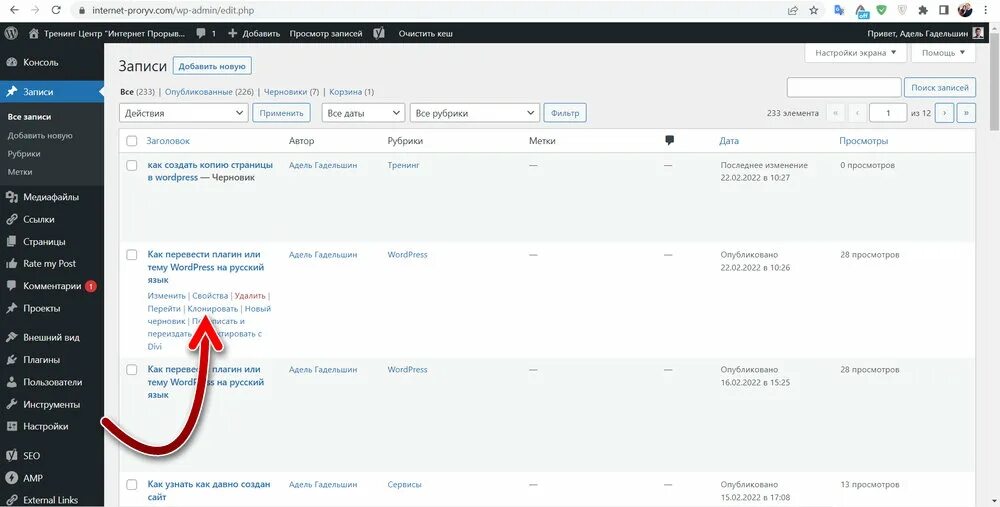Viewport: 1000px width, 507px height.
Task: Click Очистить кеш in admin bar
Action: (x=425, y=33)
